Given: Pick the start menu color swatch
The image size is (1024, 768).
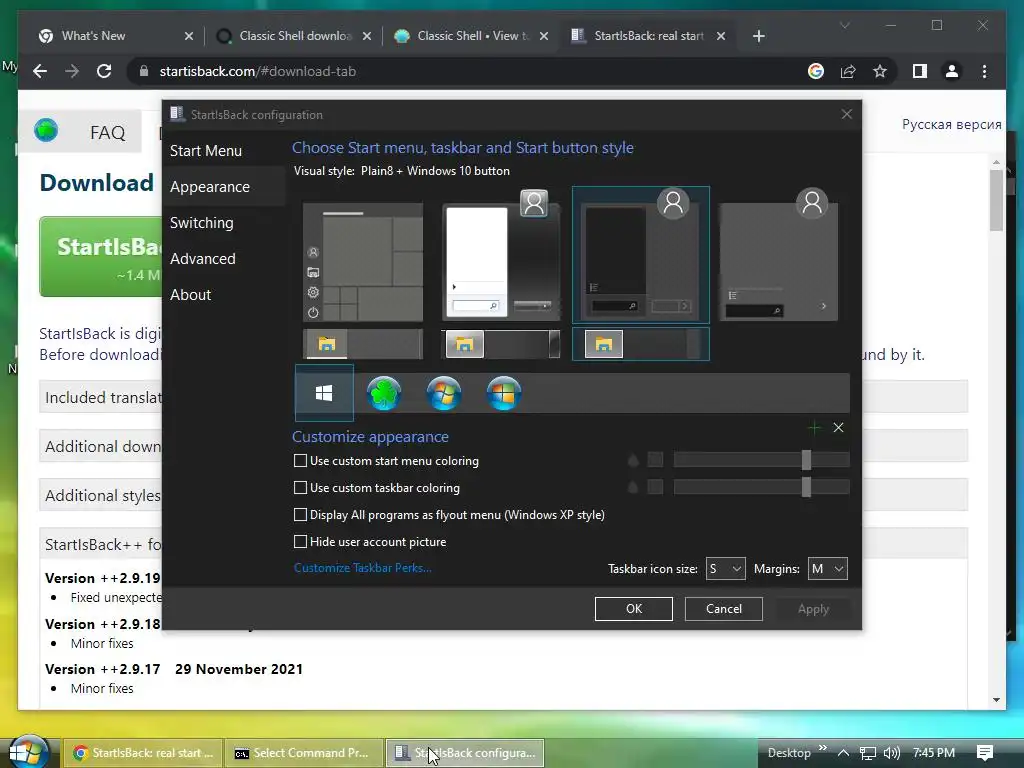Looking at the screenshot, I should point(655,460).
